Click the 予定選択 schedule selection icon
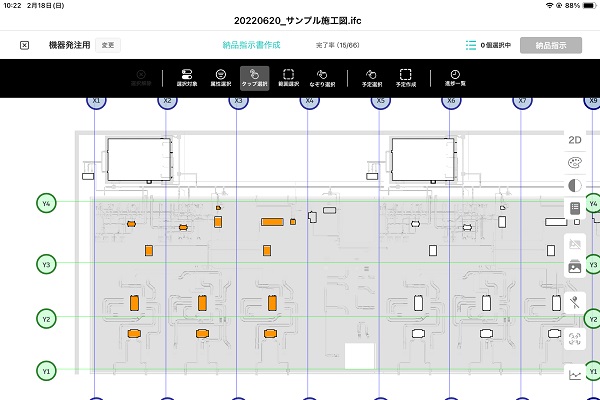The image size is (600, 400). (x=371, y=77)
